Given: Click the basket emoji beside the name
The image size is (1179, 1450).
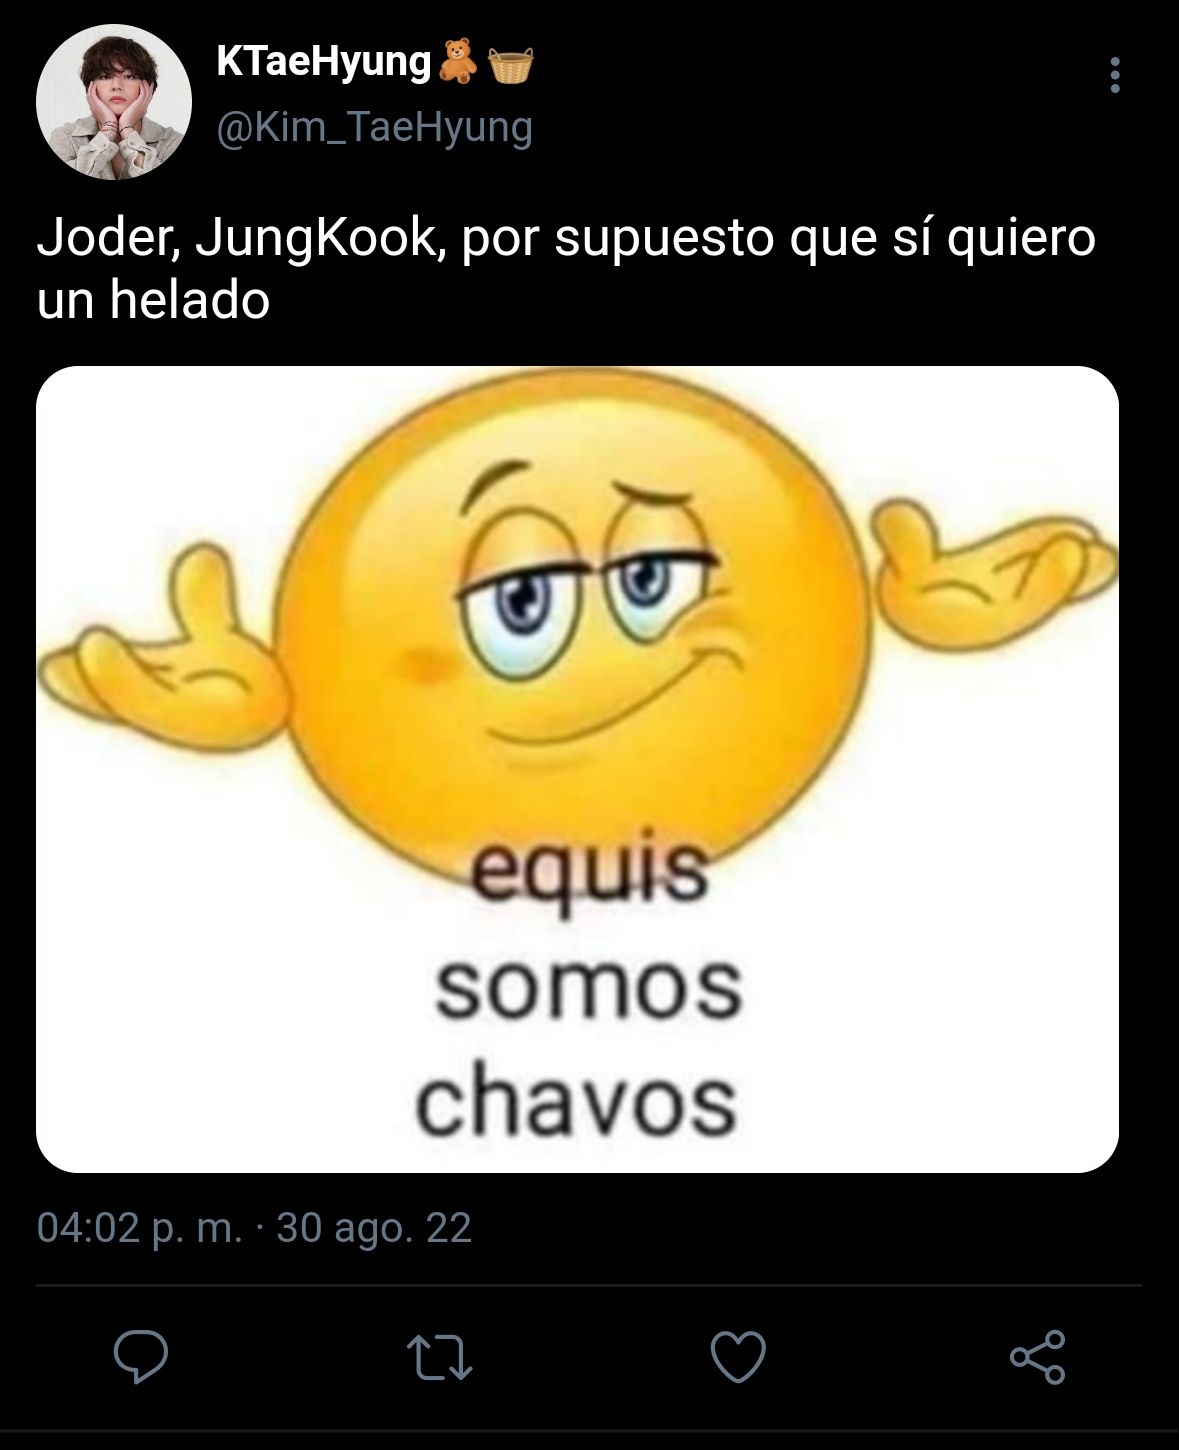Looking at the screenshot, I should (510, 64).
